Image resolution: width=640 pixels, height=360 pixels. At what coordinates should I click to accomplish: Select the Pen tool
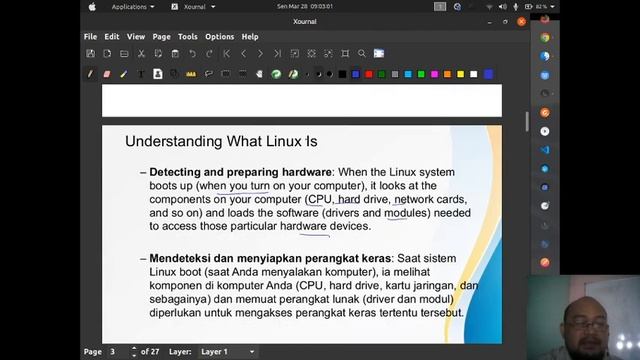click(90, 74)
